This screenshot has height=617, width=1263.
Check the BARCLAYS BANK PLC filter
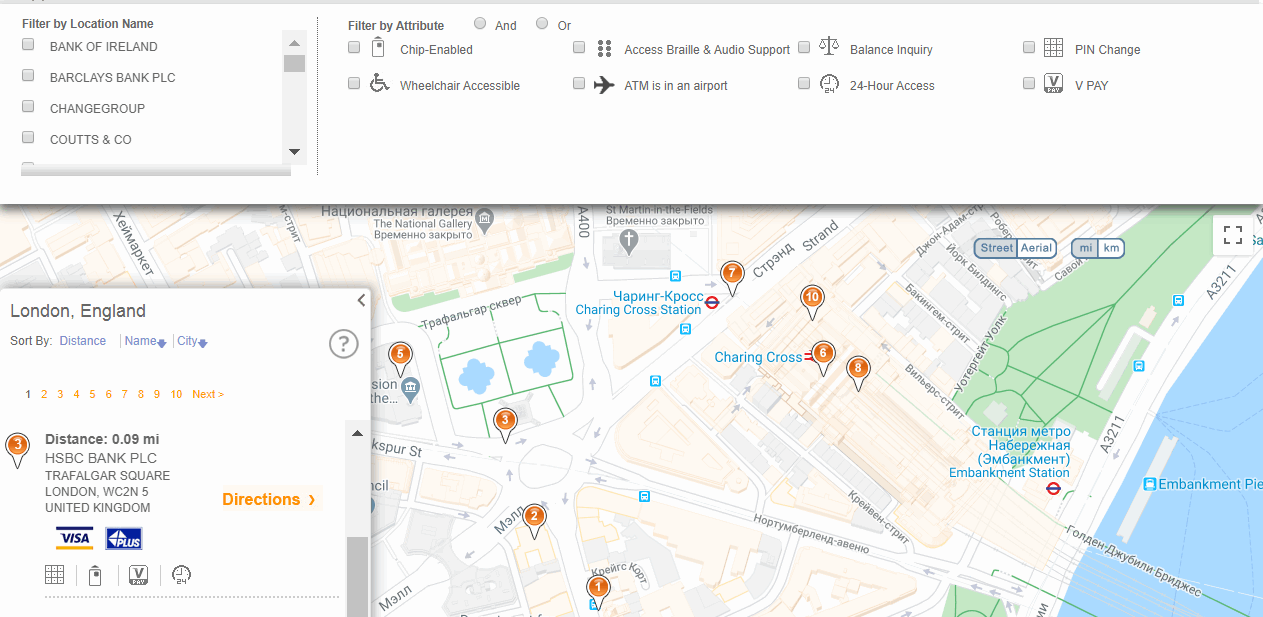[28, 76]
